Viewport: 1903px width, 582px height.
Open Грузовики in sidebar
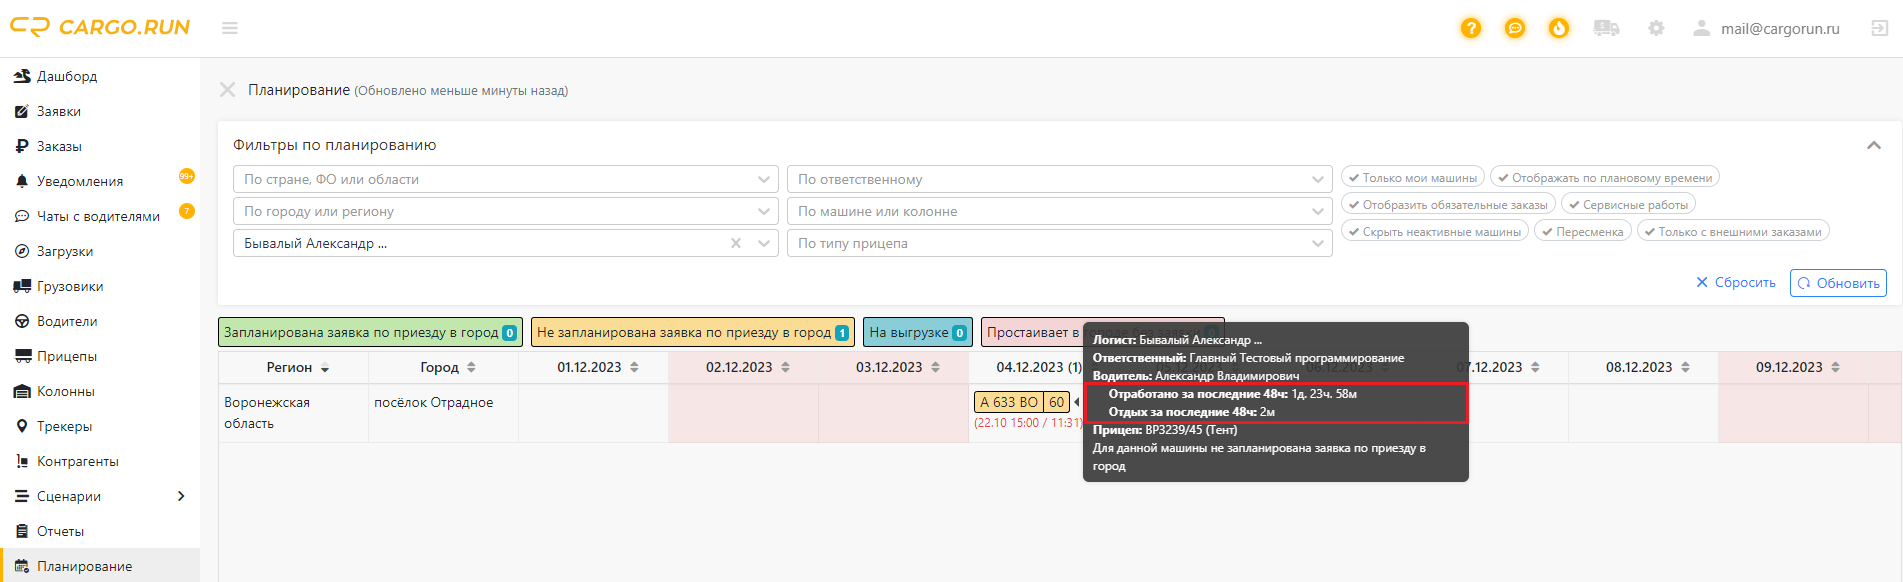point(100,286)
